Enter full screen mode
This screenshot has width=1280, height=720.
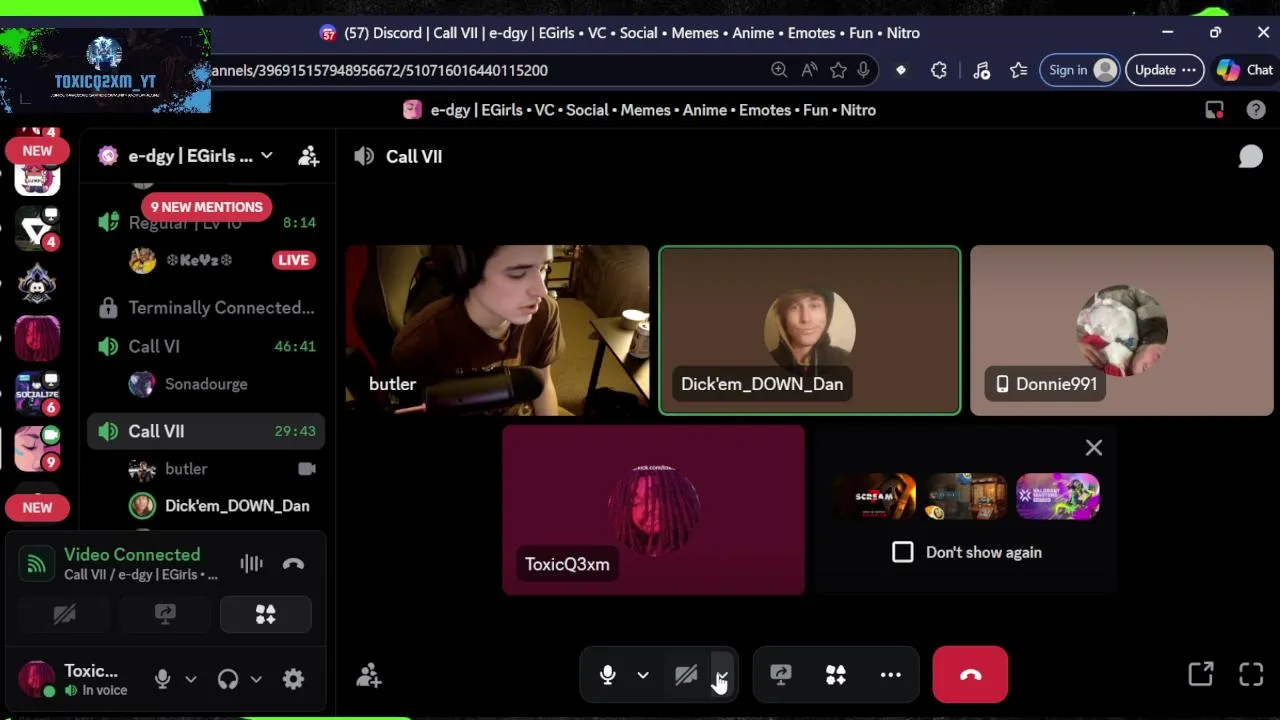1251,675
